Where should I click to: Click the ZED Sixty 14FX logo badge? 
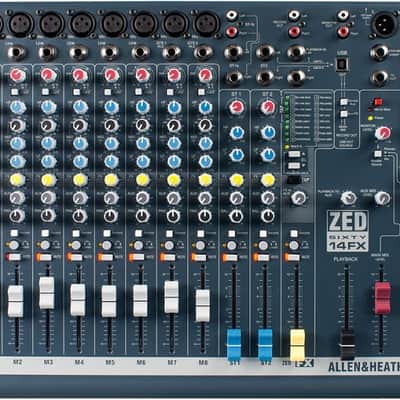(348, 231)
